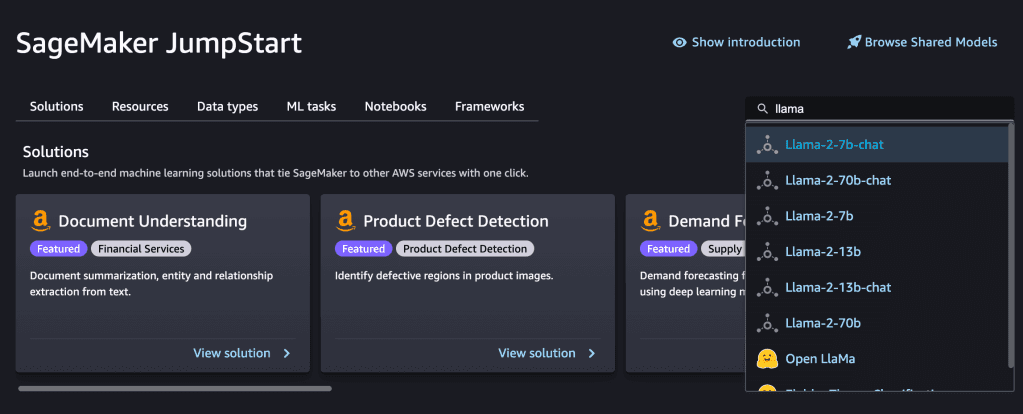View solution for Product Defect Detection
Screen dimensions: 1023x414
pyautogui.click(x=547, y=353)
